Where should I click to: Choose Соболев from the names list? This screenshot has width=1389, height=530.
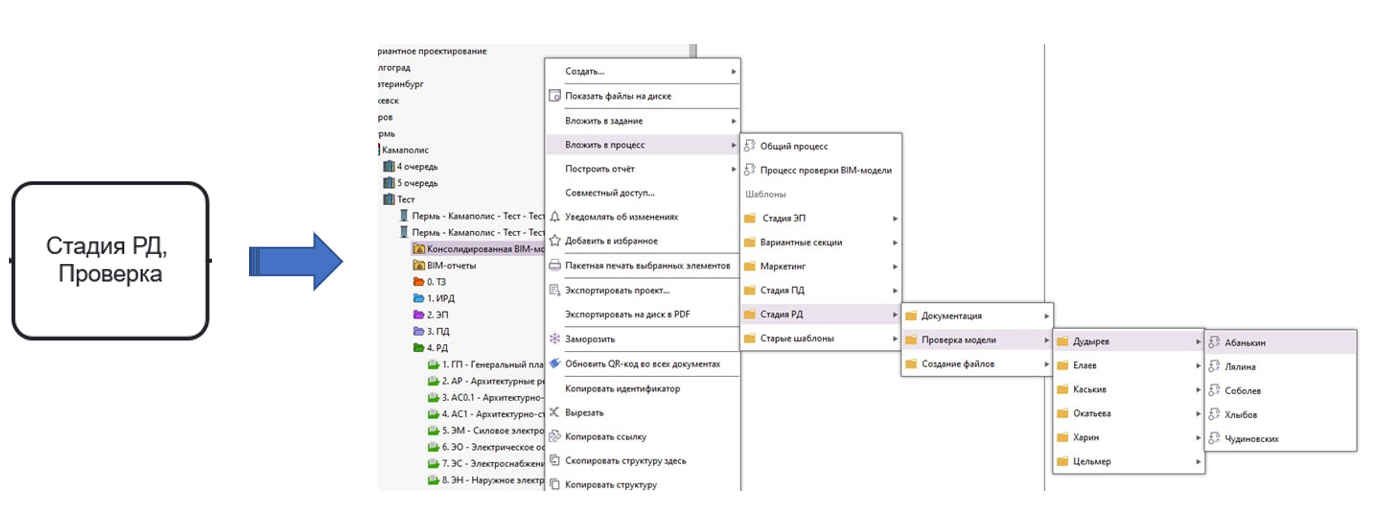pos(1243,391)
